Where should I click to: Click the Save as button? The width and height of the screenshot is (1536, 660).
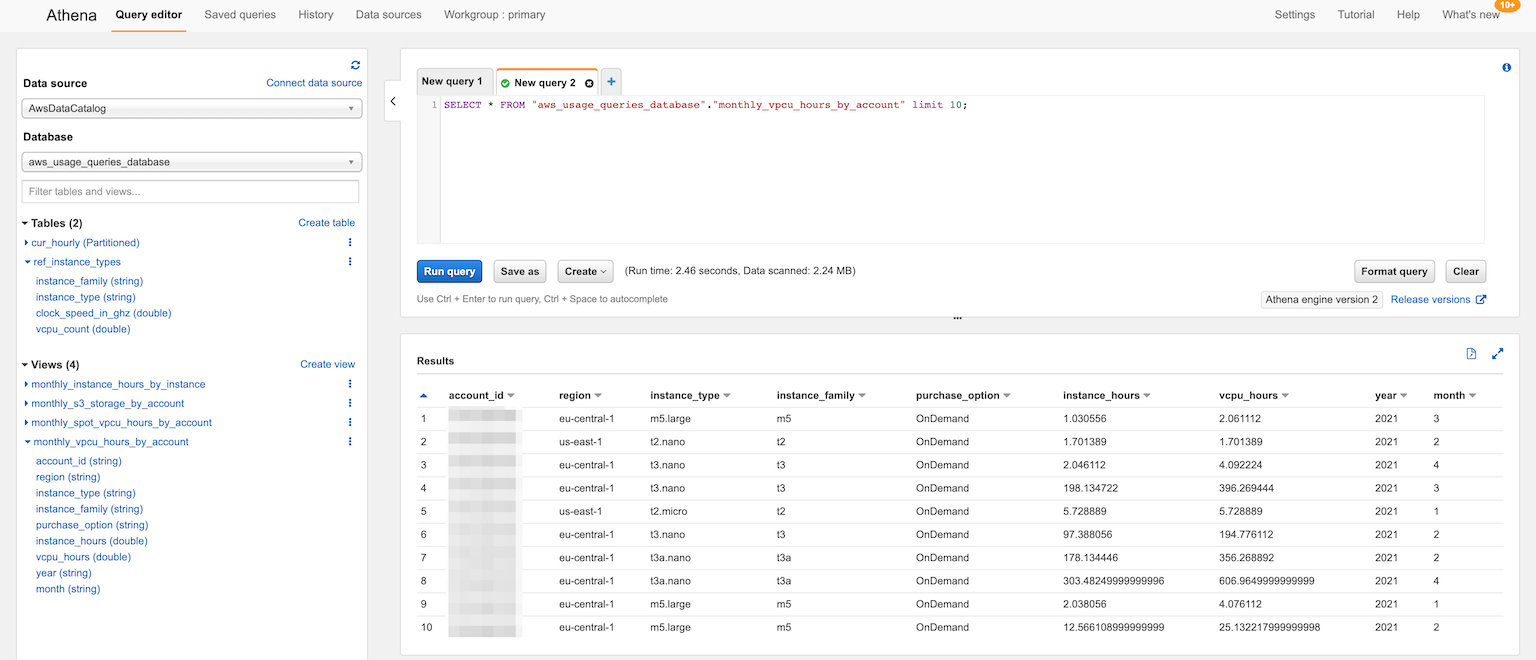[x=520, y=271]
